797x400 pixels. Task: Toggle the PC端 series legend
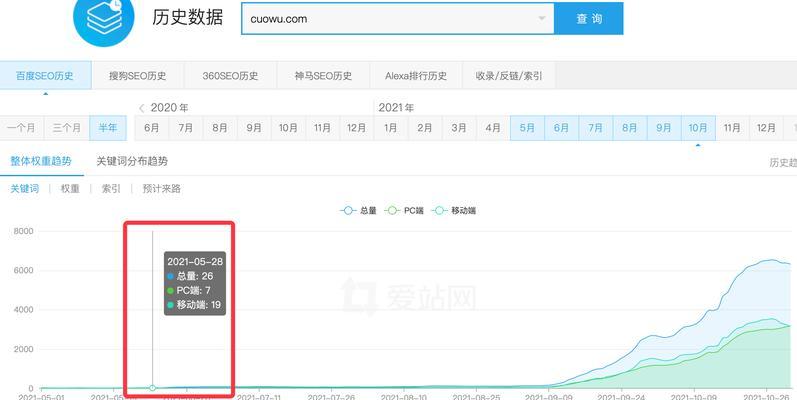coord(404,210)
